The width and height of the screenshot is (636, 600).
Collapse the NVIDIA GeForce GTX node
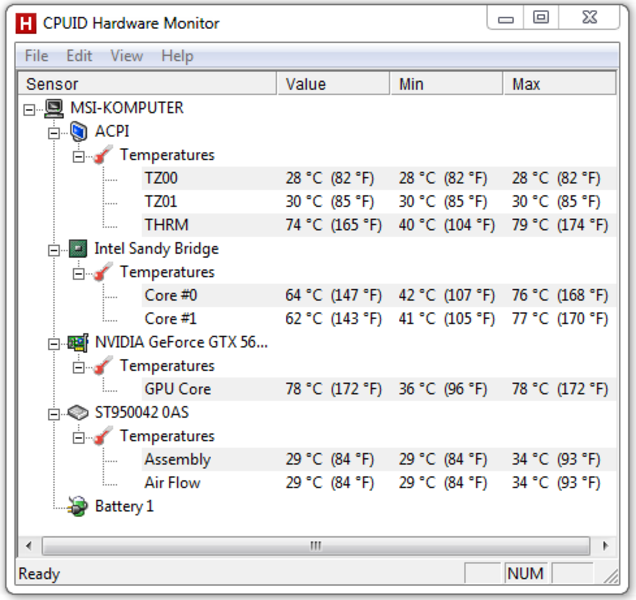pyautogui.click(x=54, y=344)
